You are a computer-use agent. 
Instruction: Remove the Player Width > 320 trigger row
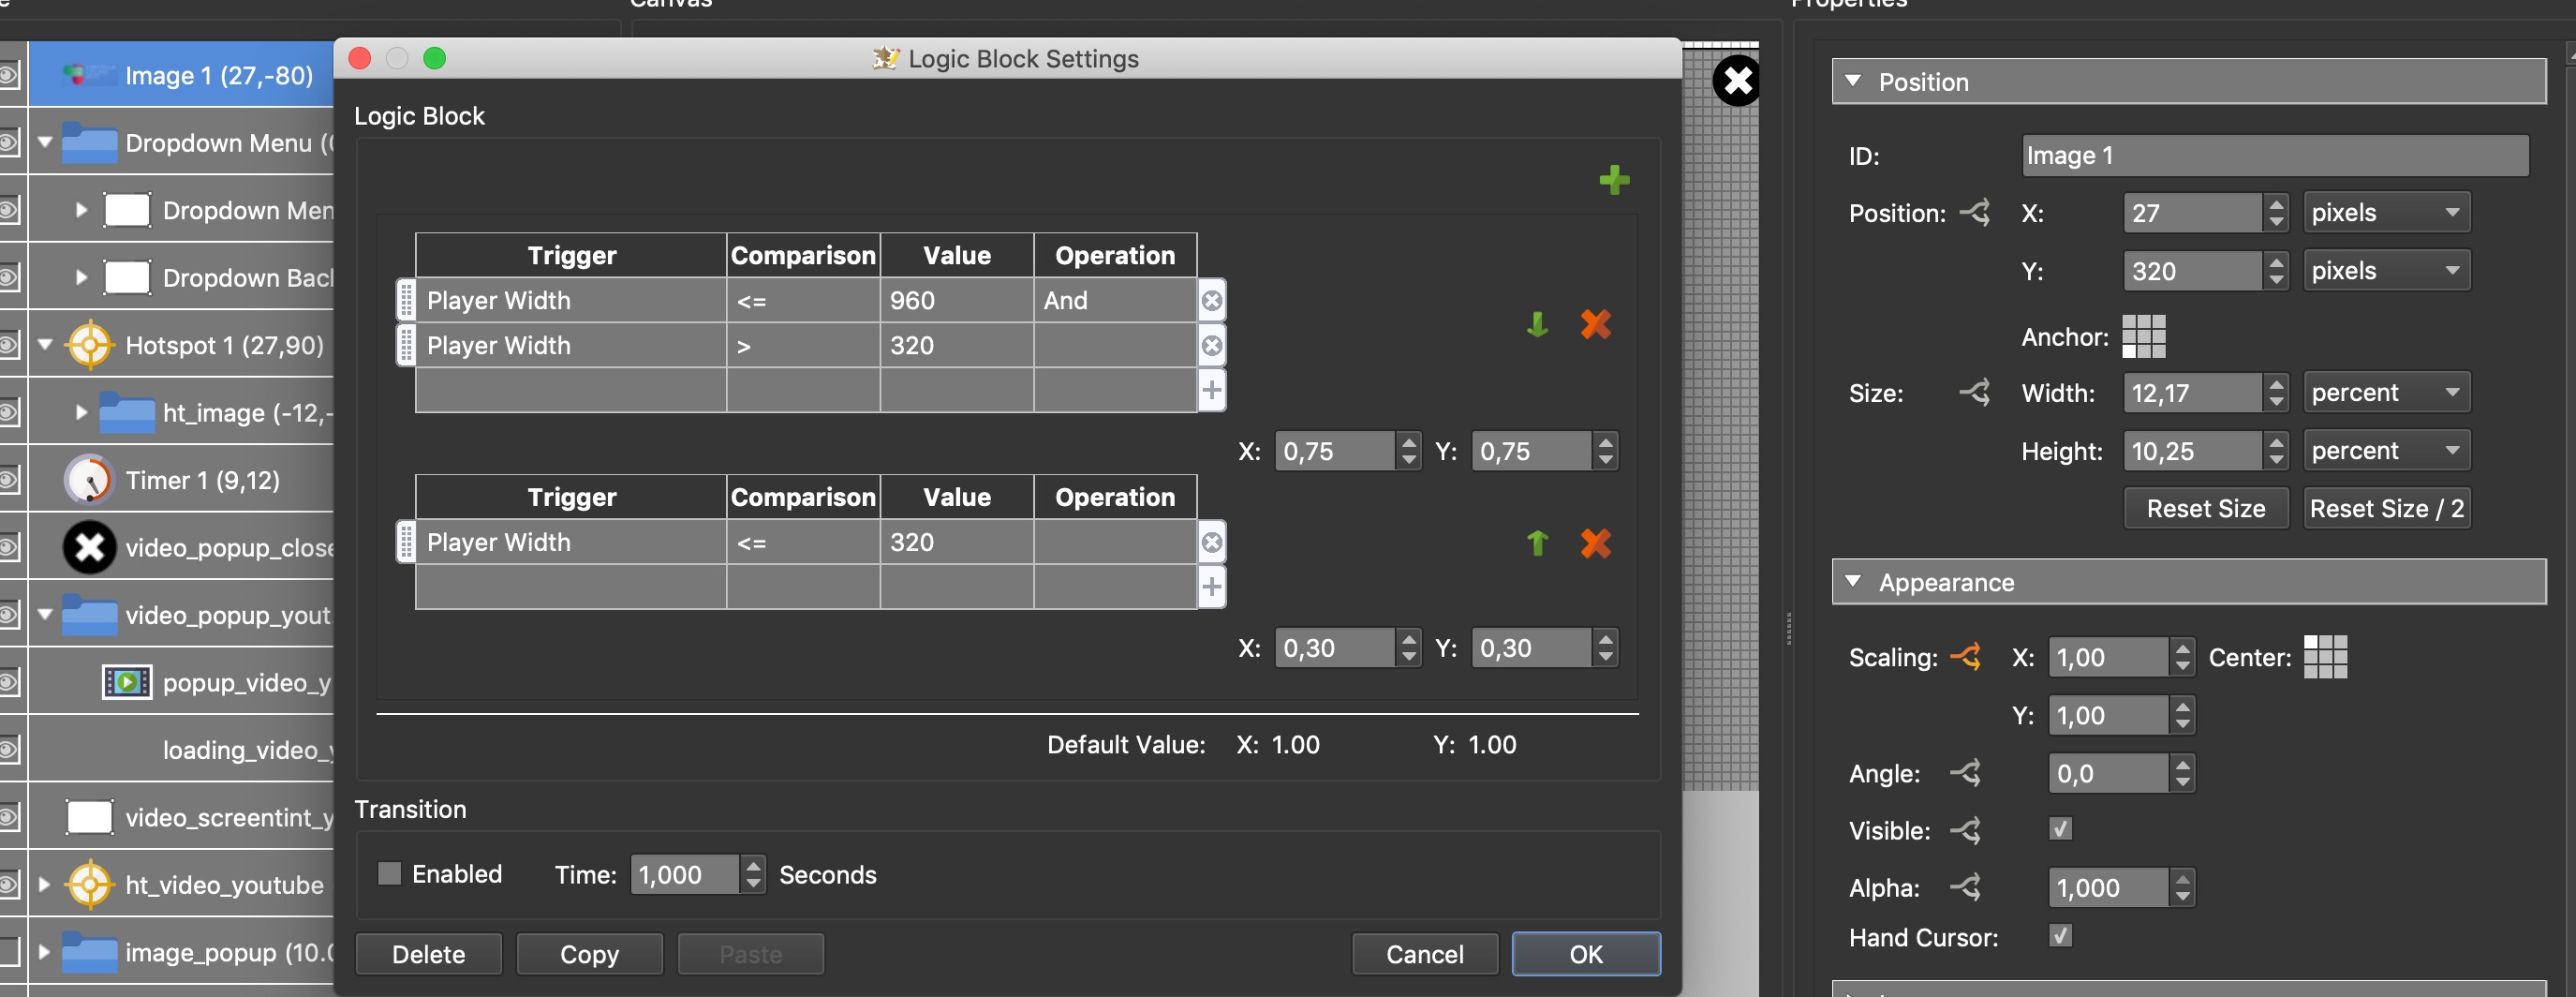[x=1211, y=346]
